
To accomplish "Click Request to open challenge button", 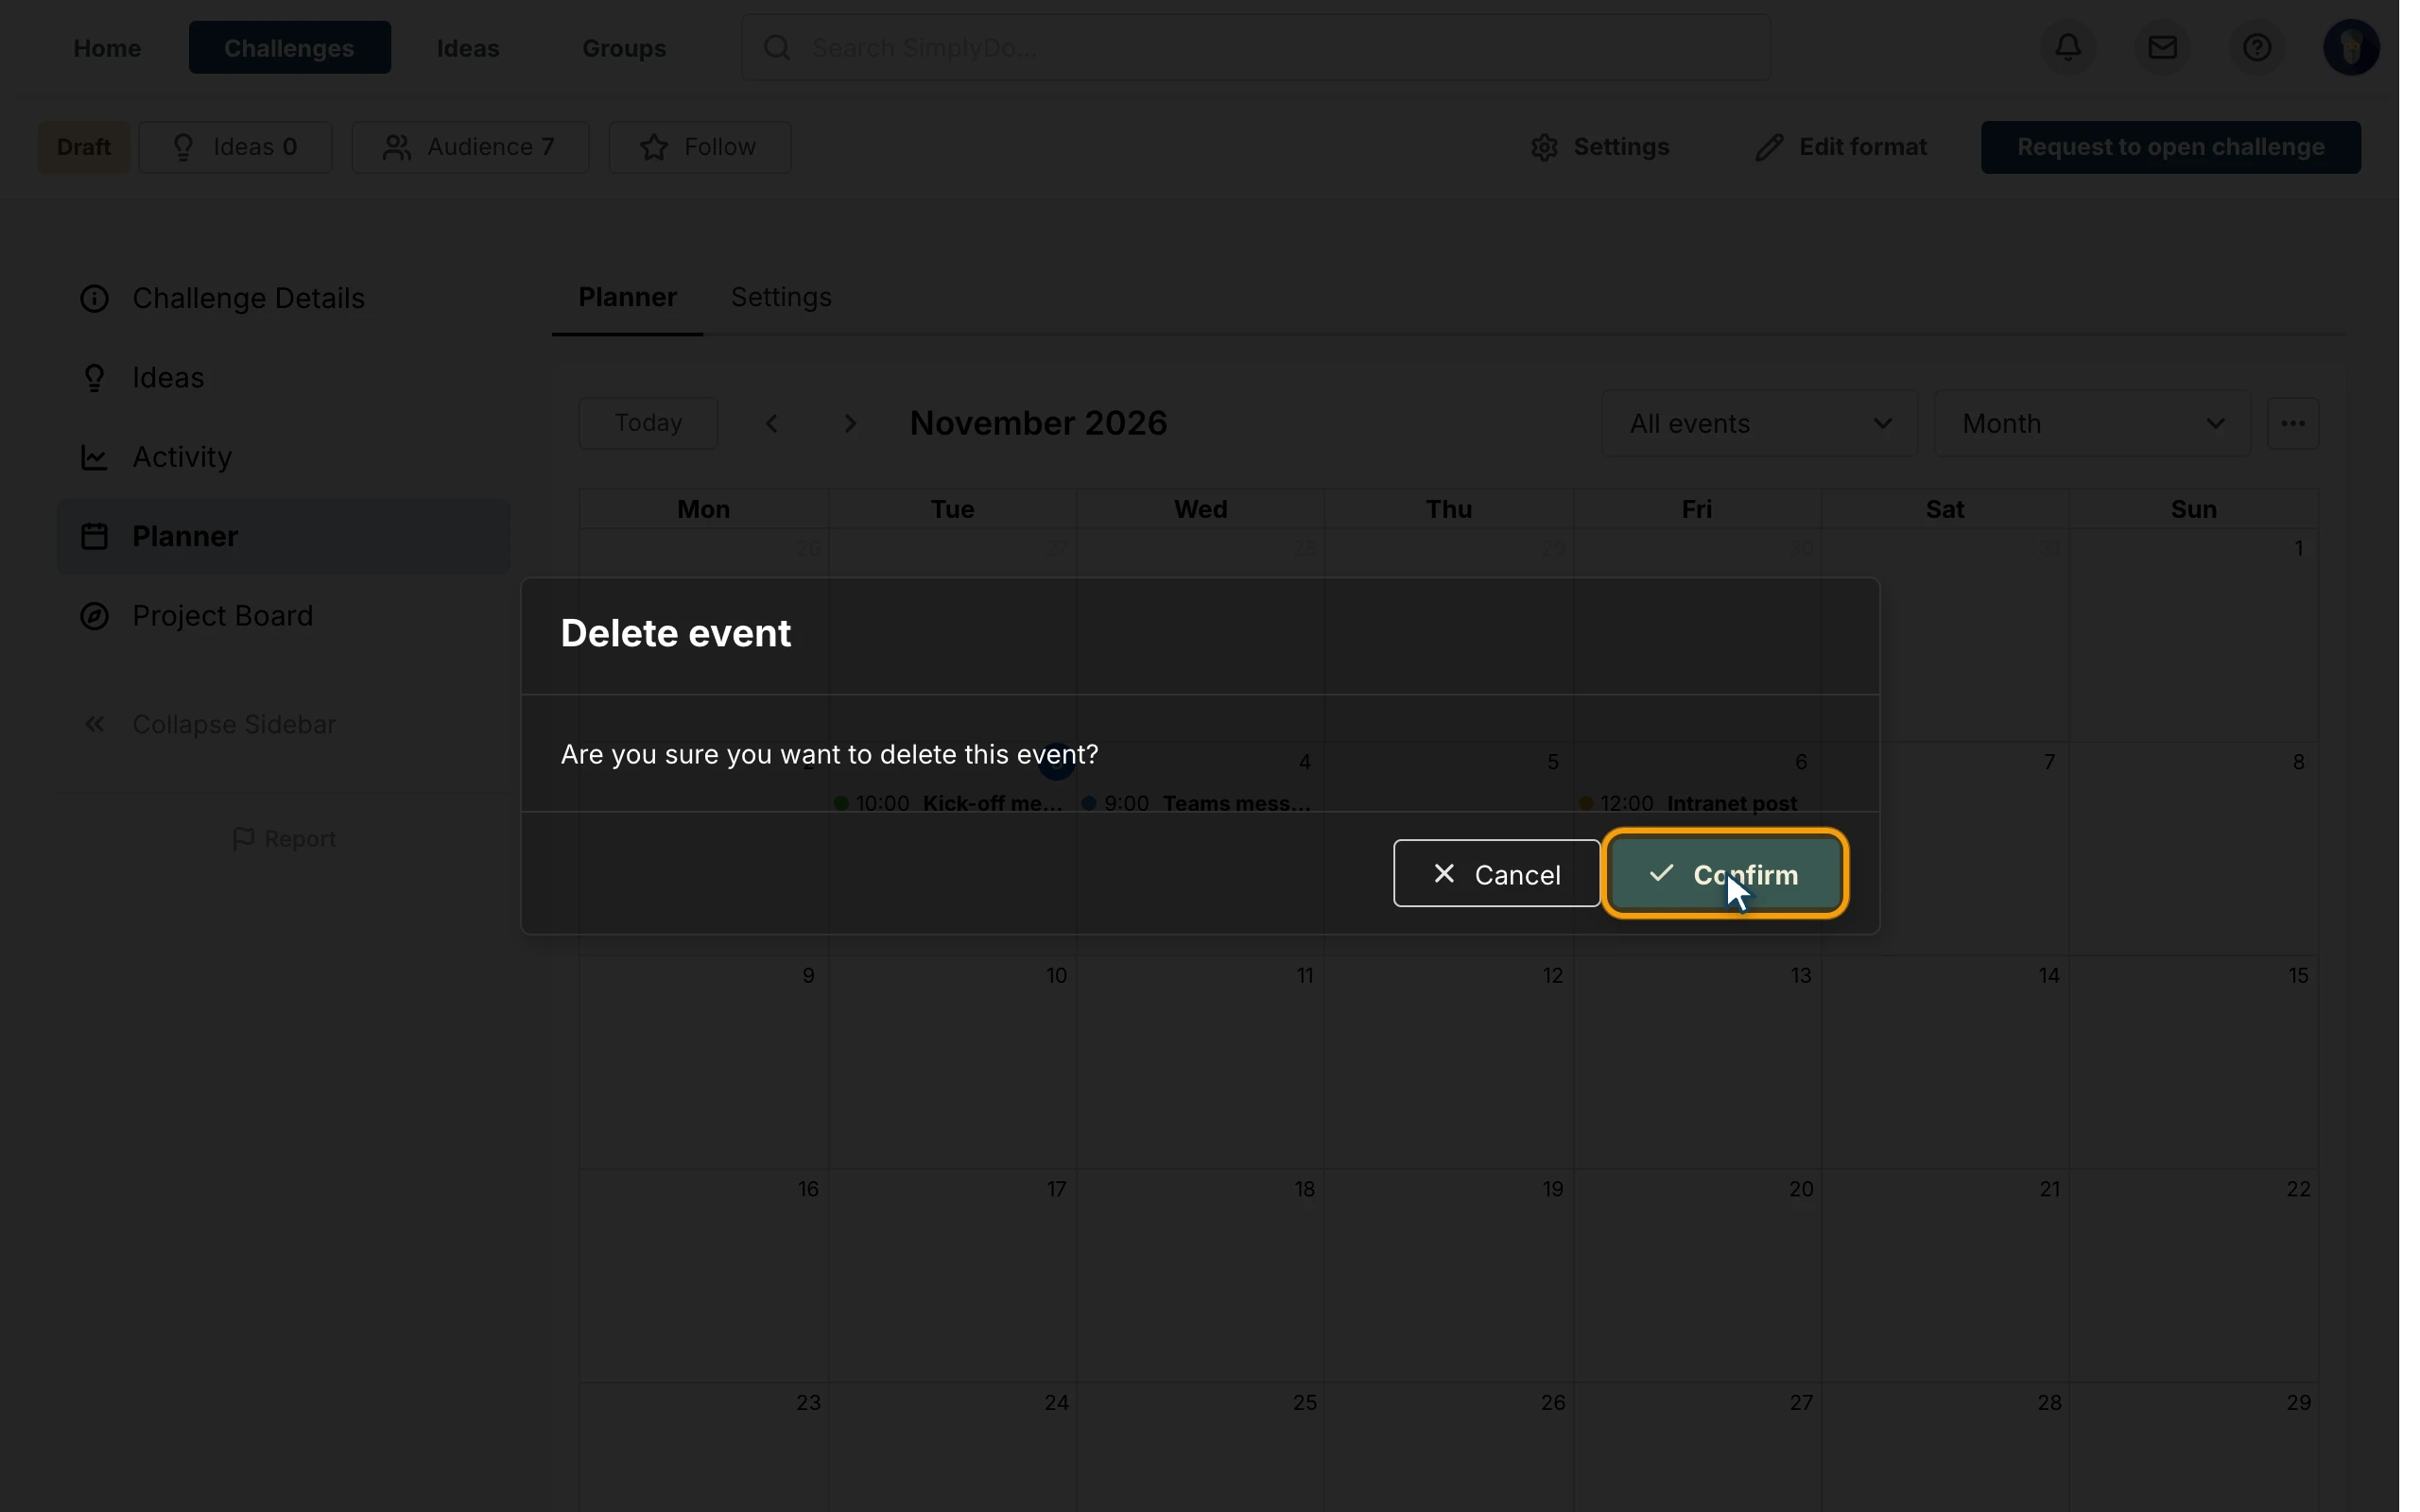I will coord(2170,147).
